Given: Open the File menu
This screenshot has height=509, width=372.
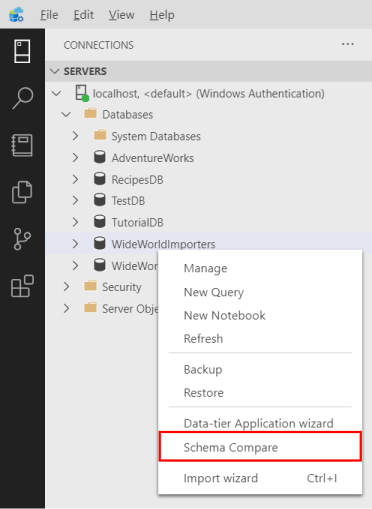Looking at the screenshot, I should [x=49, y=15].
